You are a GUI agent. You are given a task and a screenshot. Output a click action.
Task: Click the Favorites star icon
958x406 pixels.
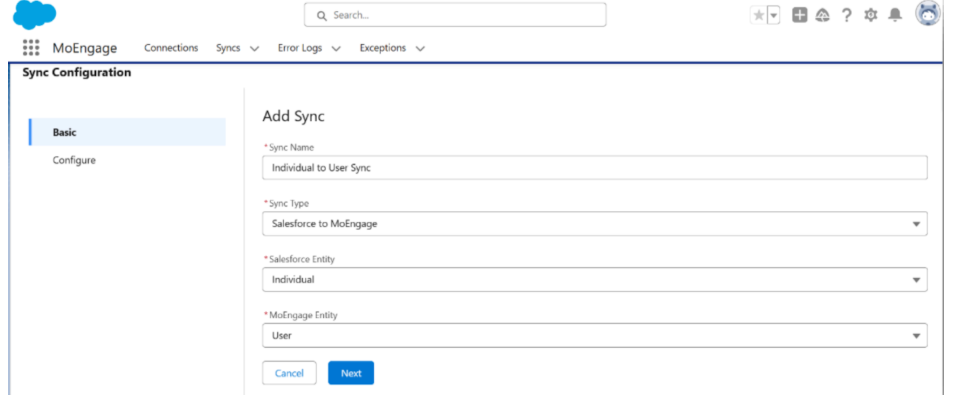[x=758, y=15]
